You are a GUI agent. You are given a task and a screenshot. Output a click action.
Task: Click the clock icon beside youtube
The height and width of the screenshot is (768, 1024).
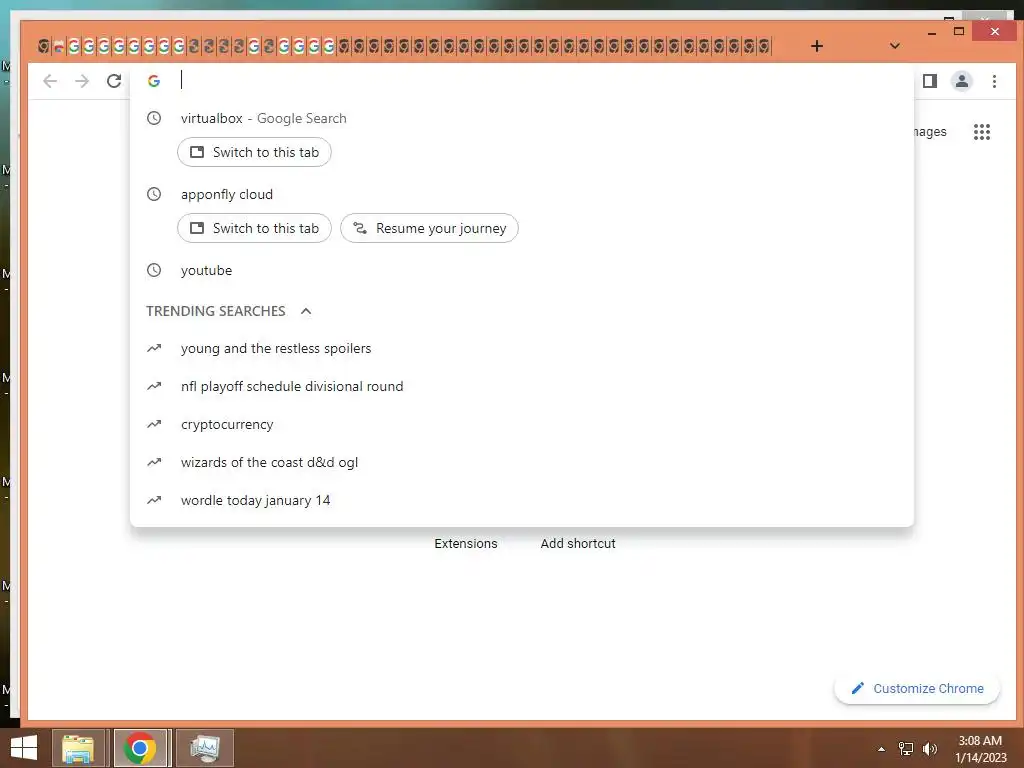point(153,270)
